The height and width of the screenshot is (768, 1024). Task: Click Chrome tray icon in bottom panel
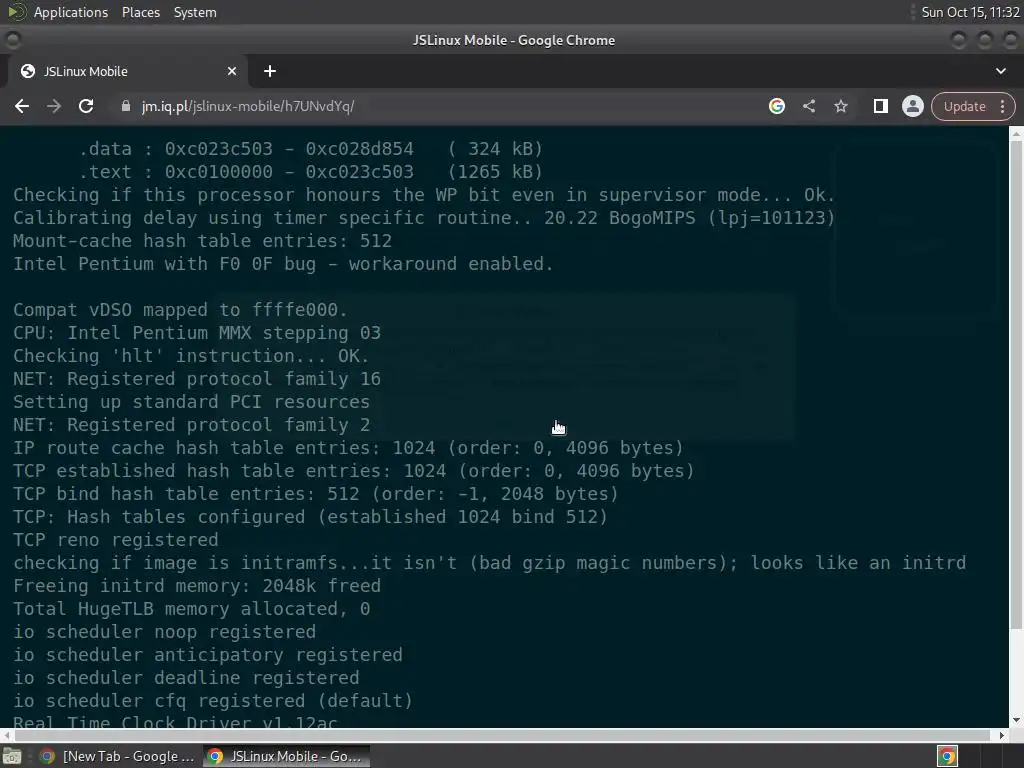[947, 756]
